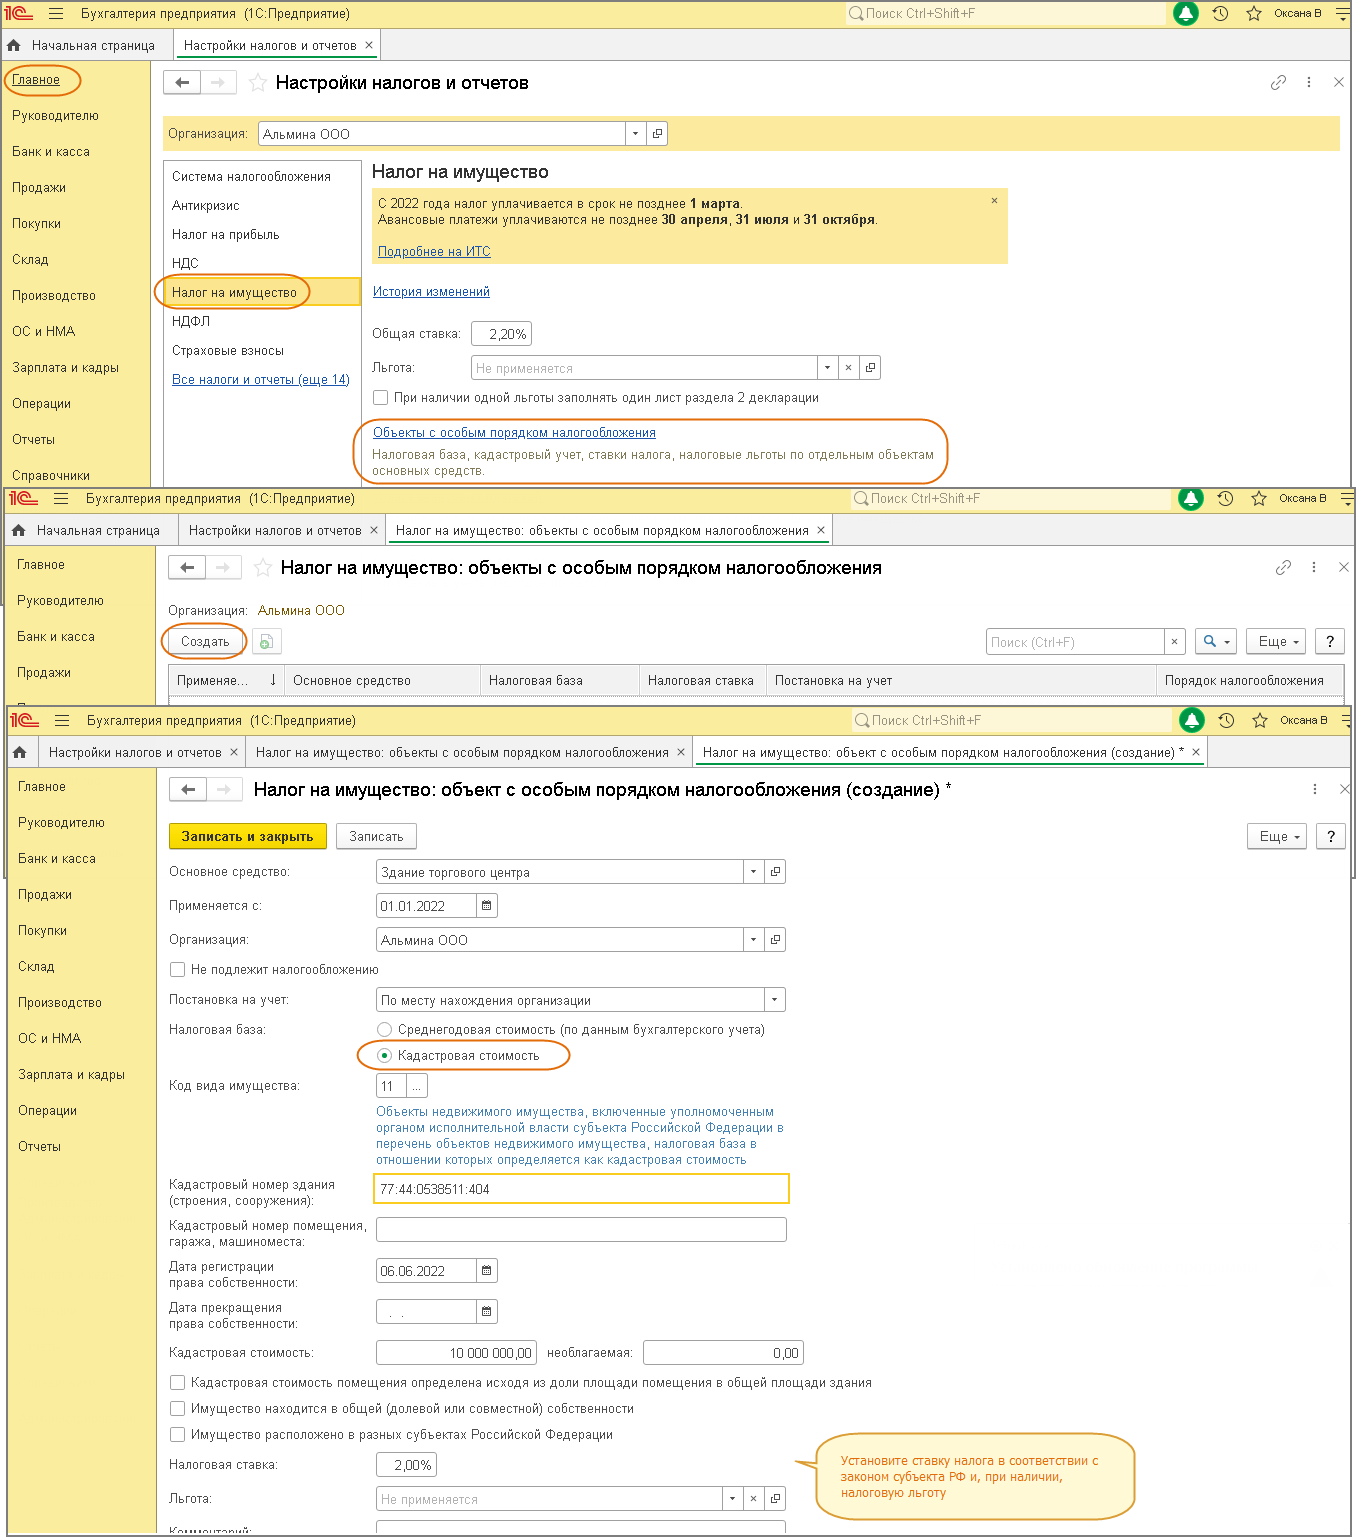This screenshot has height=1540, width=1357.
Task: Open Еще dropdown in objects list window
Action: pyautogui.click(x=1276, y=642)
